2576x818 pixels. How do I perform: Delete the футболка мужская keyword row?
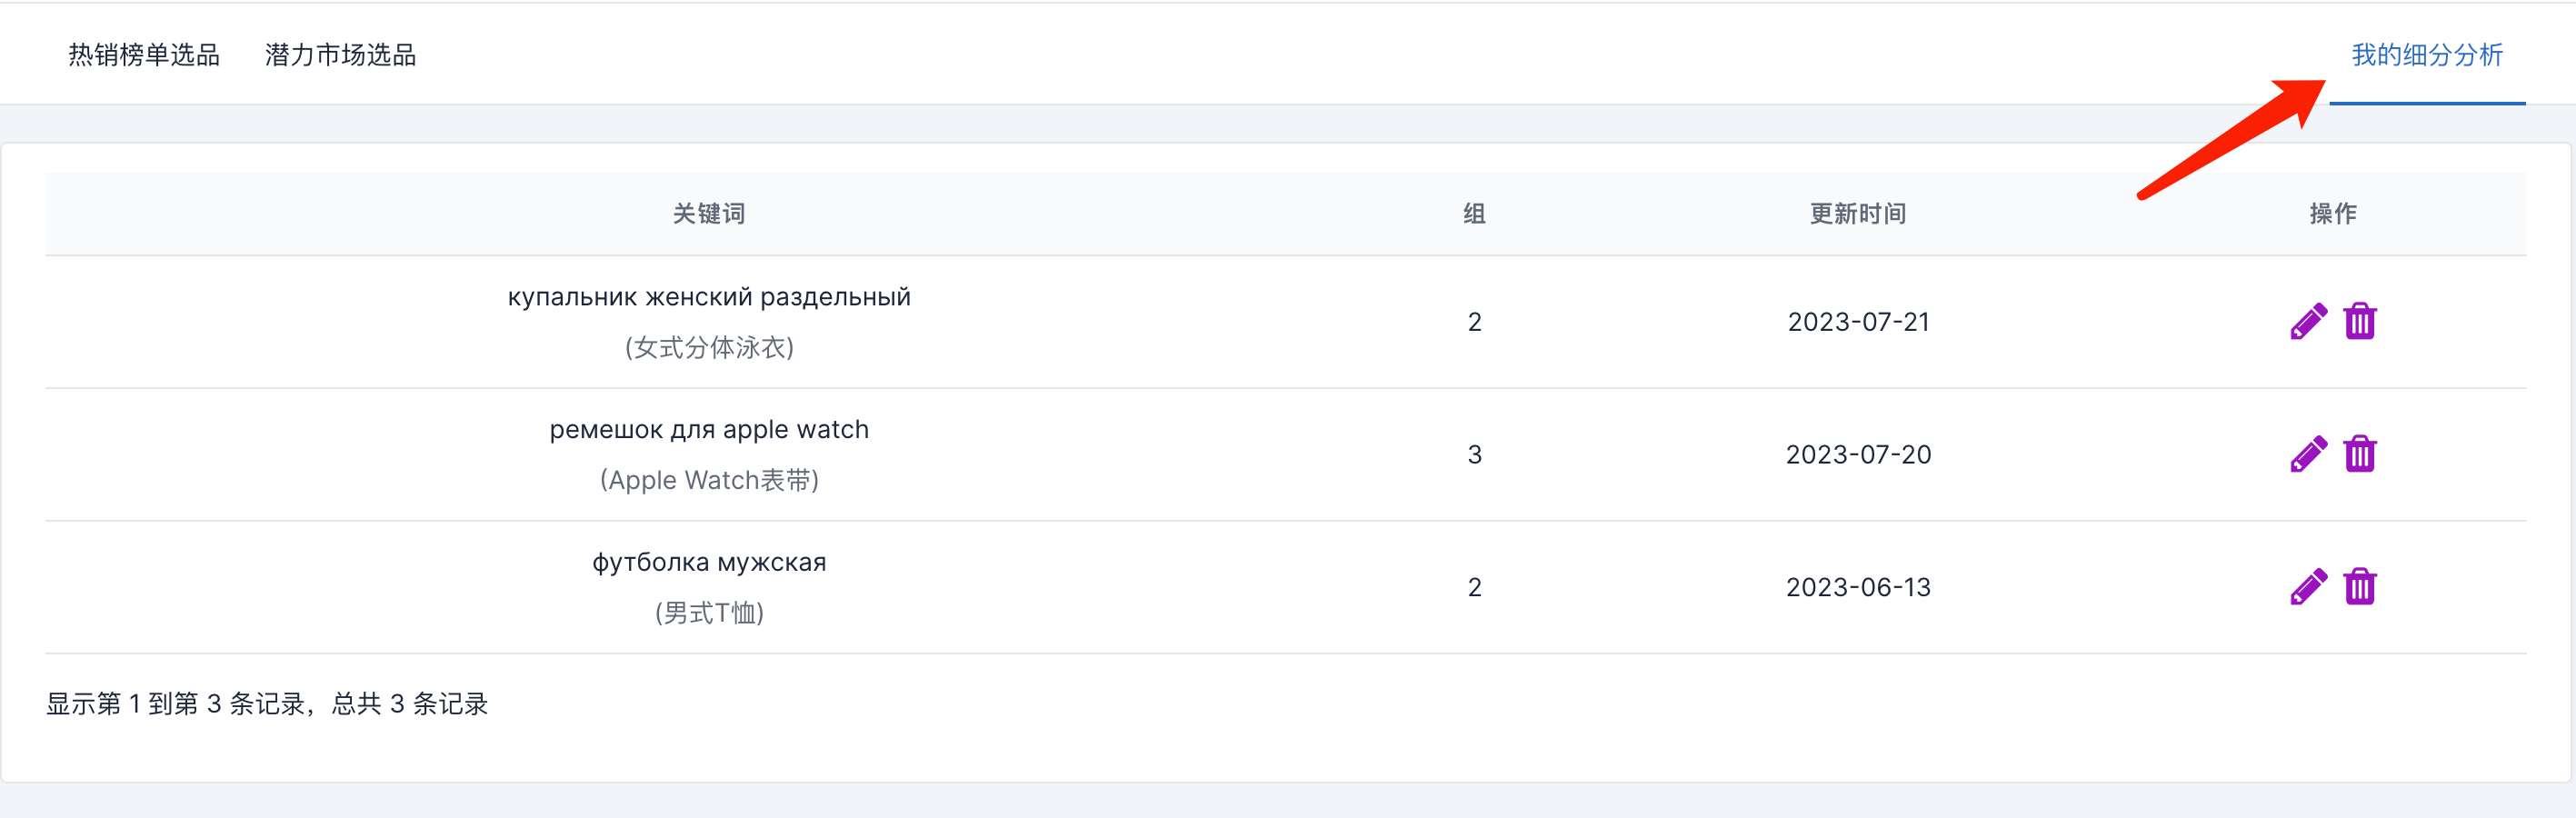(x=2360, y=587)
